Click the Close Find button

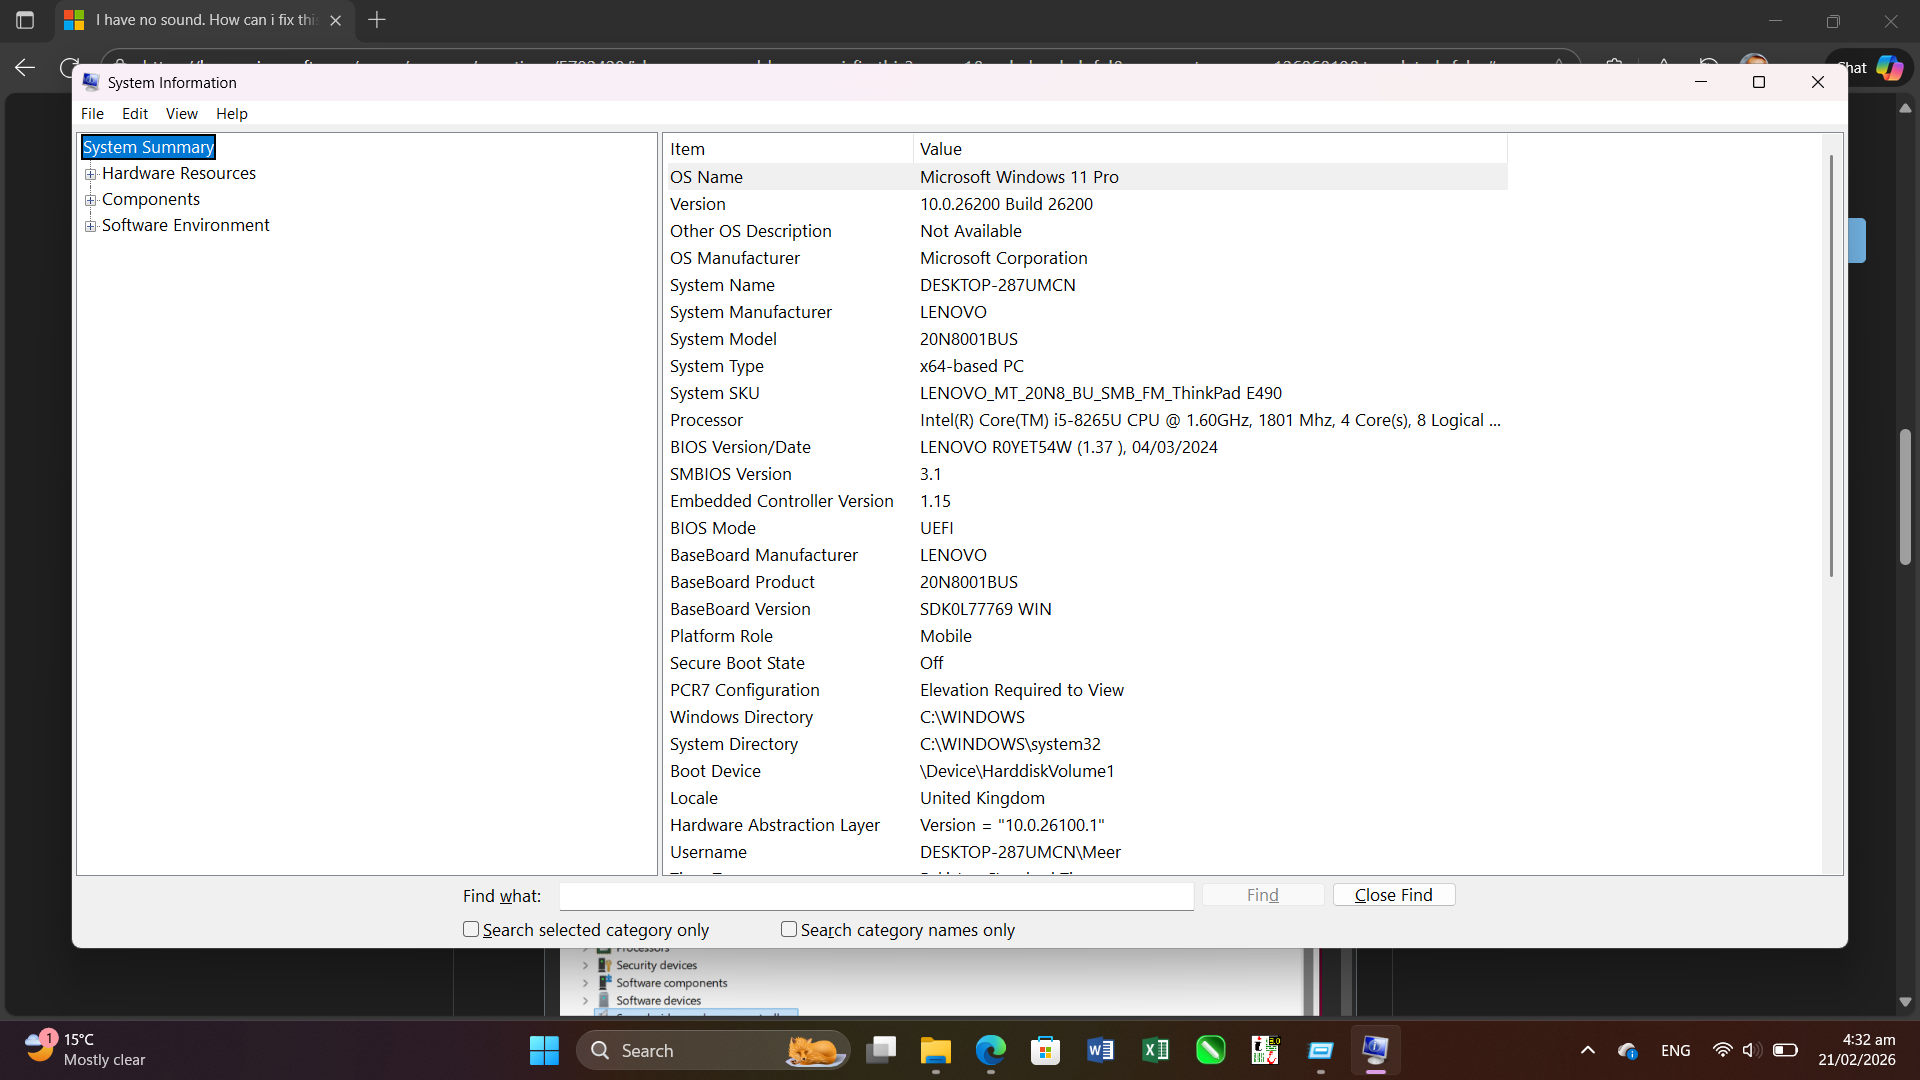[x=1394, y=895]
